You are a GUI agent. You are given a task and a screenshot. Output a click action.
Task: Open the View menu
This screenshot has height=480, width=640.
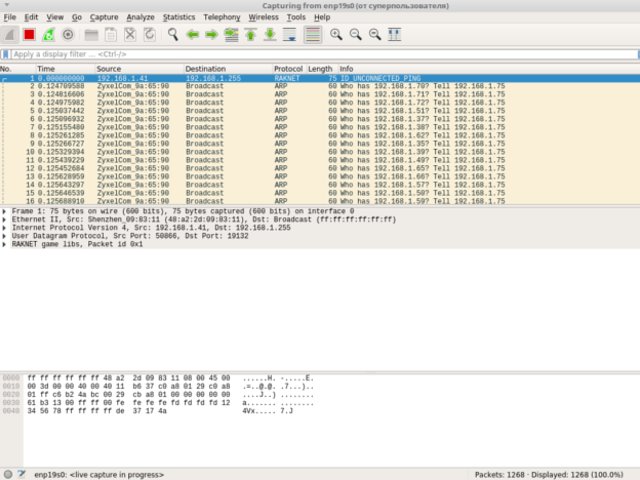pos(55,17)
